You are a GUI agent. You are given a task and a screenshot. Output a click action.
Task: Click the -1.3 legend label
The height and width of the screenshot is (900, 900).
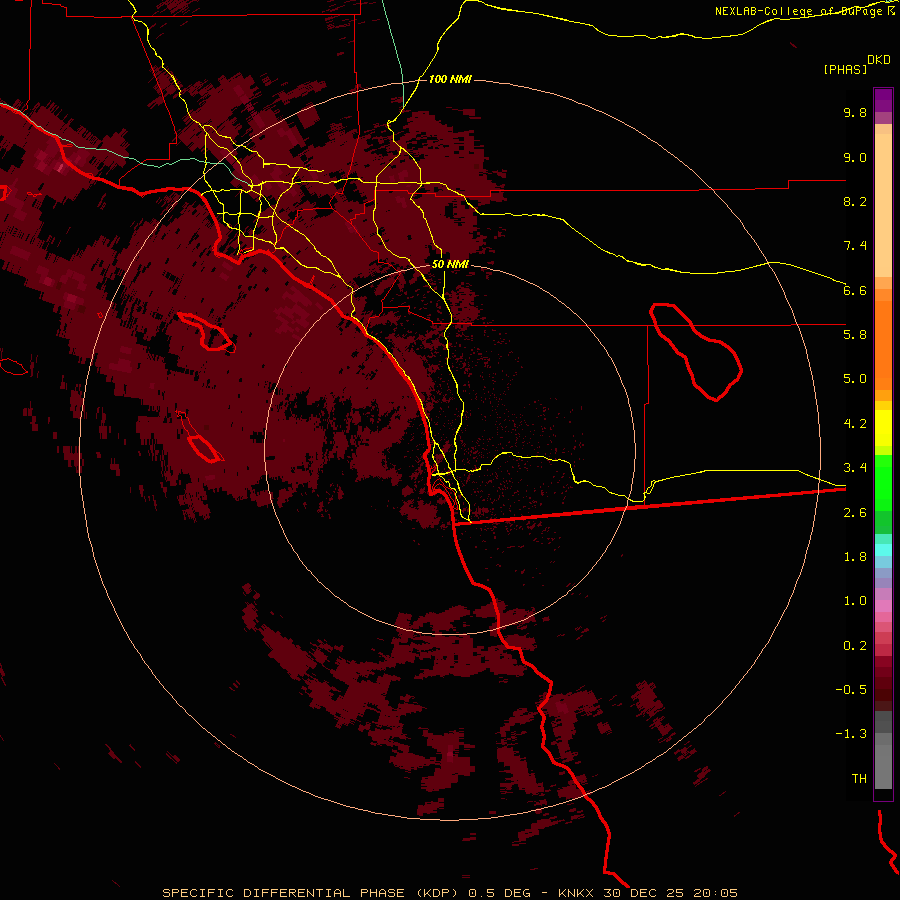click(x=851, y=734)
